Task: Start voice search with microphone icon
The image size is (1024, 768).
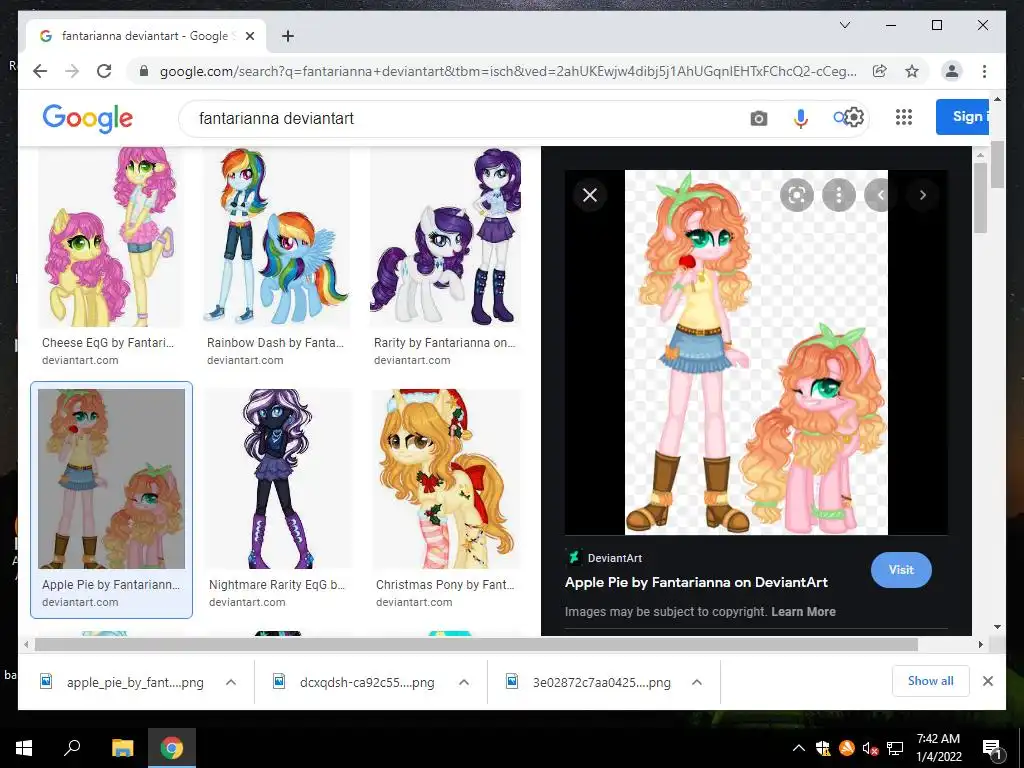Action: 801,118
